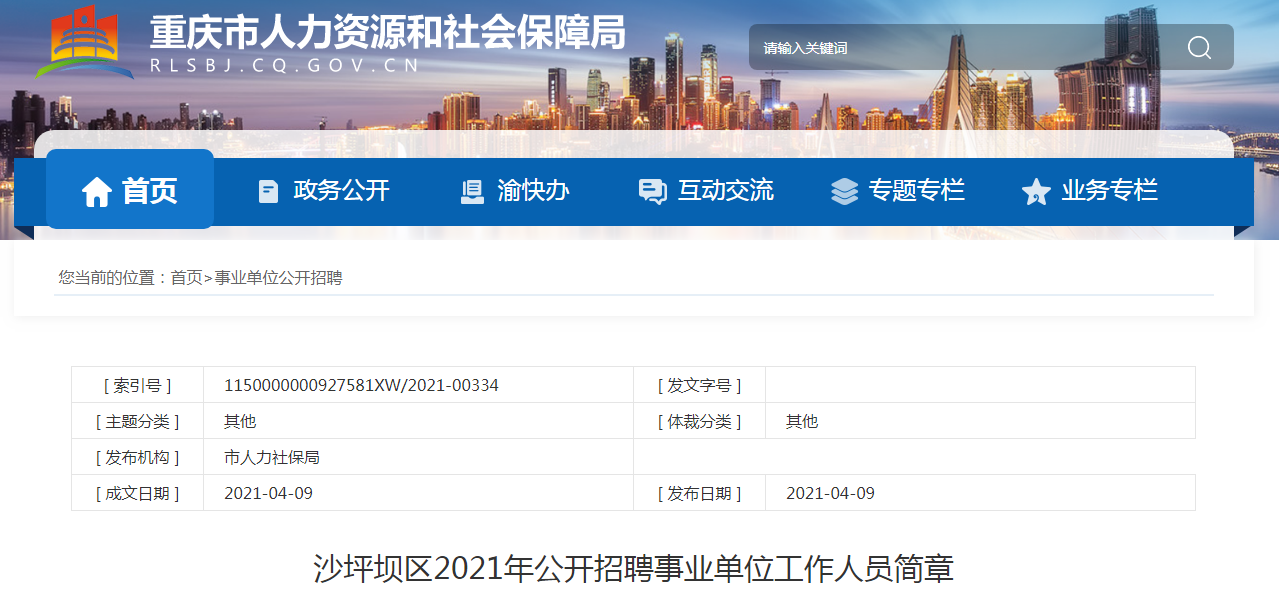The height and width of the screenshot is (599, 1279).
Task: Go to 渝快办 section
Action: [x=533, y=190]
